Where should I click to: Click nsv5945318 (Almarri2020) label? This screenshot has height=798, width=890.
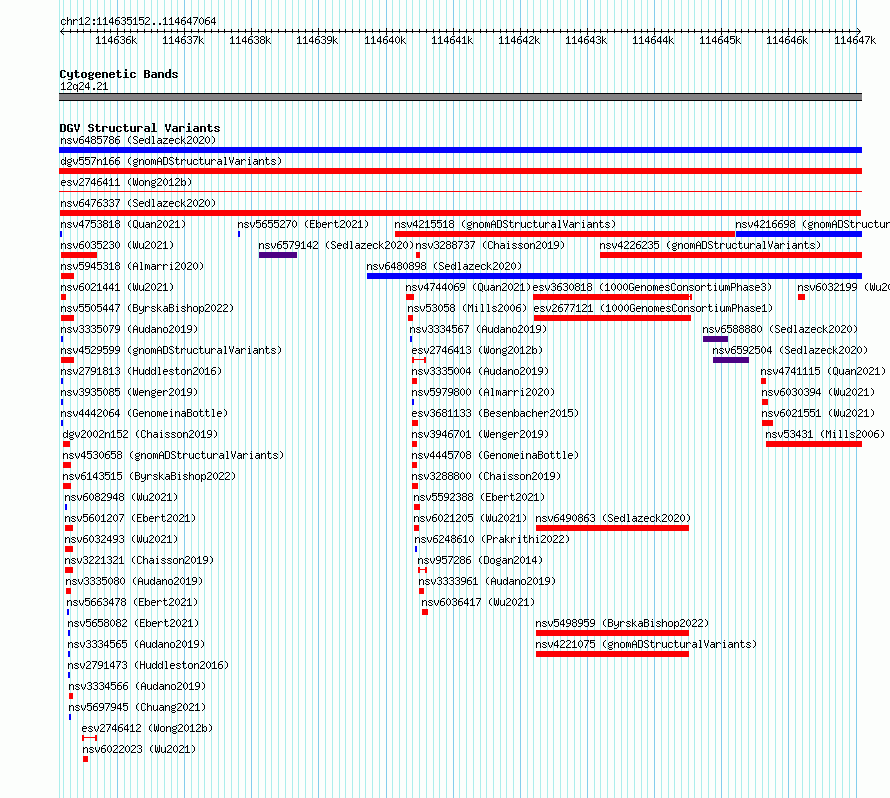coord(132,266)
